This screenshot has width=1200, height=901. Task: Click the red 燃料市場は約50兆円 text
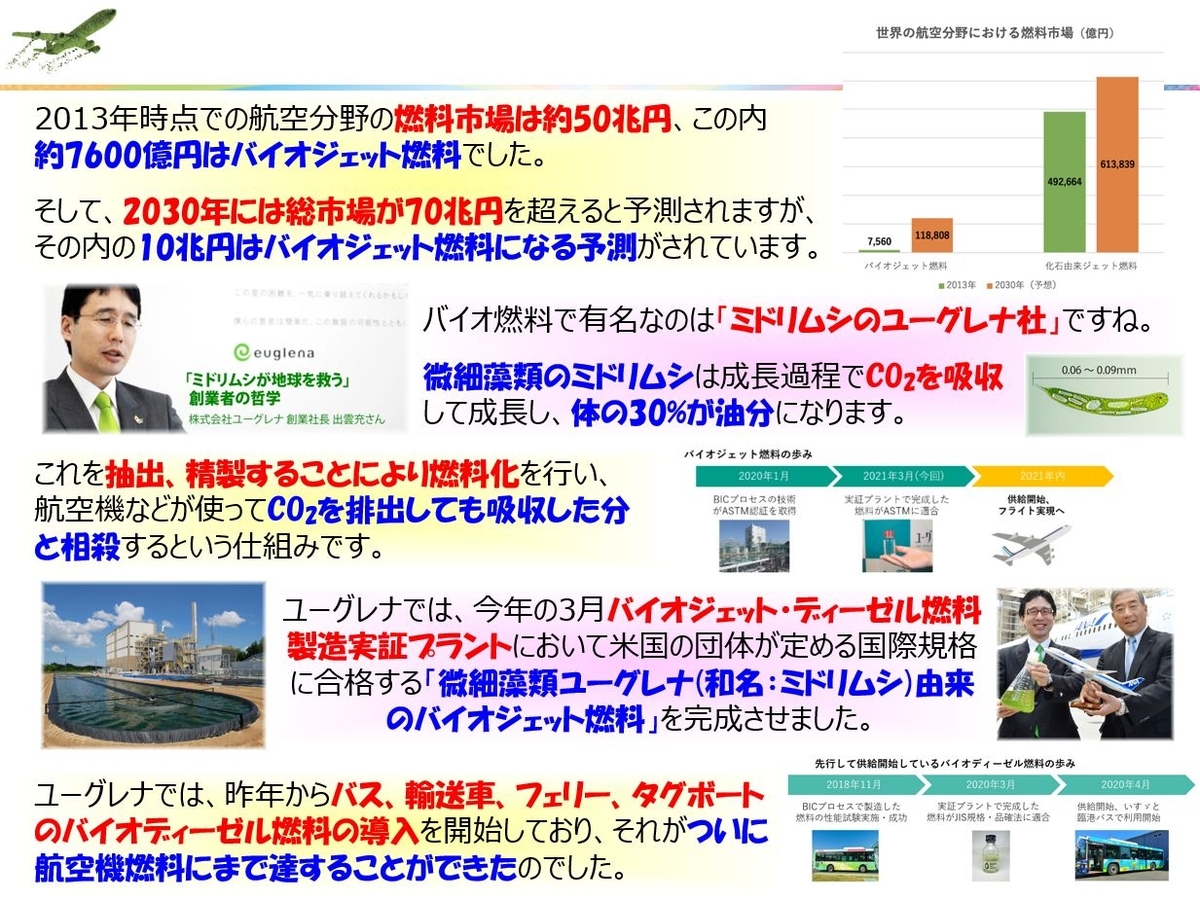(x=532, y=121)
